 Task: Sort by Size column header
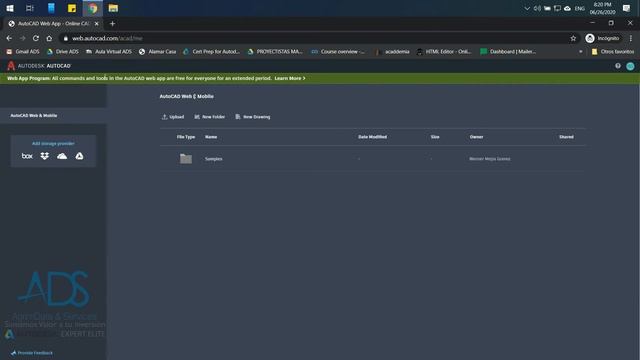(x=435, y=137)
